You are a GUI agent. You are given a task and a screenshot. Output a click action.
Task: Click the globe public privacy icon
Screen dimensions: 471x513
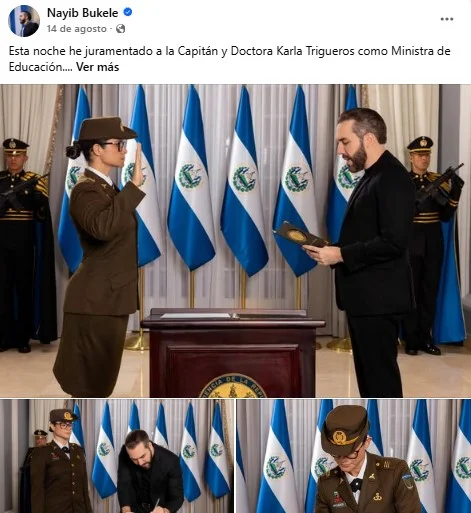tap(120, 29)
